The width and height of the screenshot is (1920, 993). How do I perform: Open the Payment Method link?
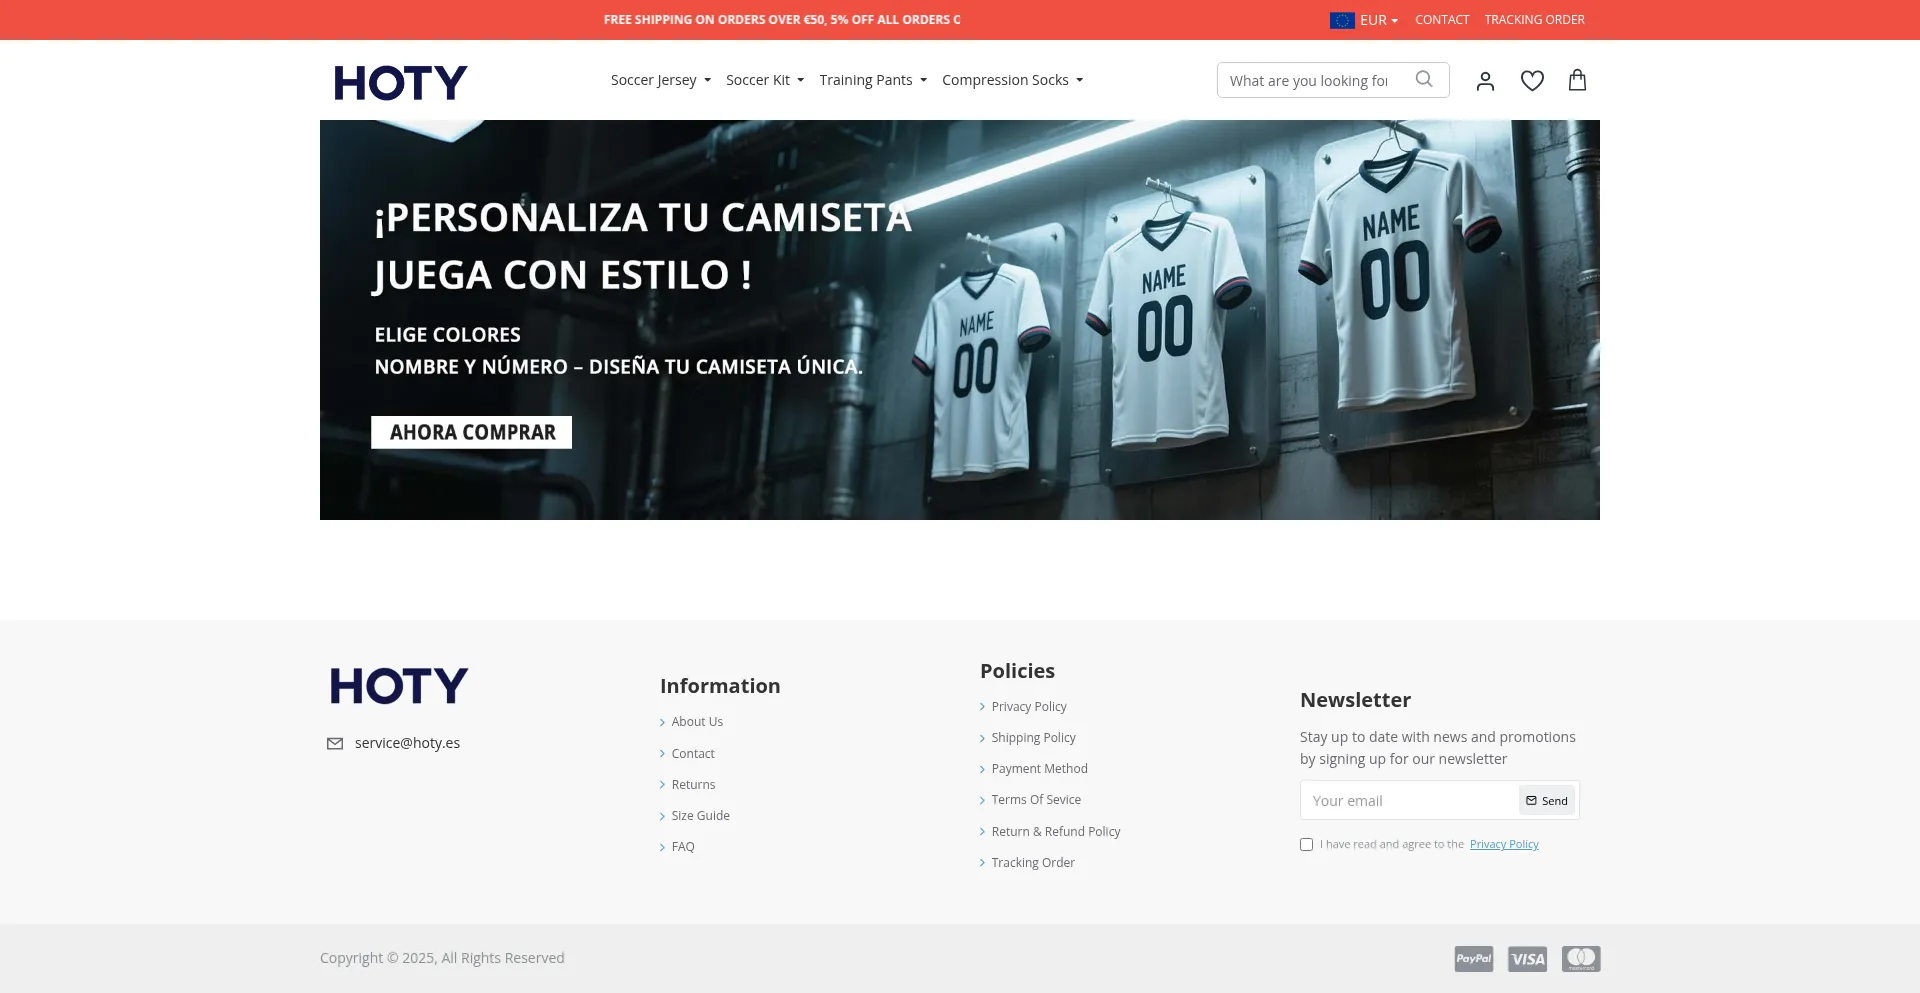pos(1039,769)
